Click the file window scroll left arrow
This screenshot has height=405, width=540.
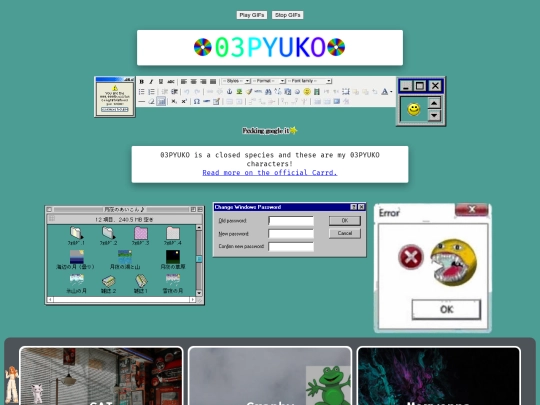pyautogui.click(x=50, y=300)
